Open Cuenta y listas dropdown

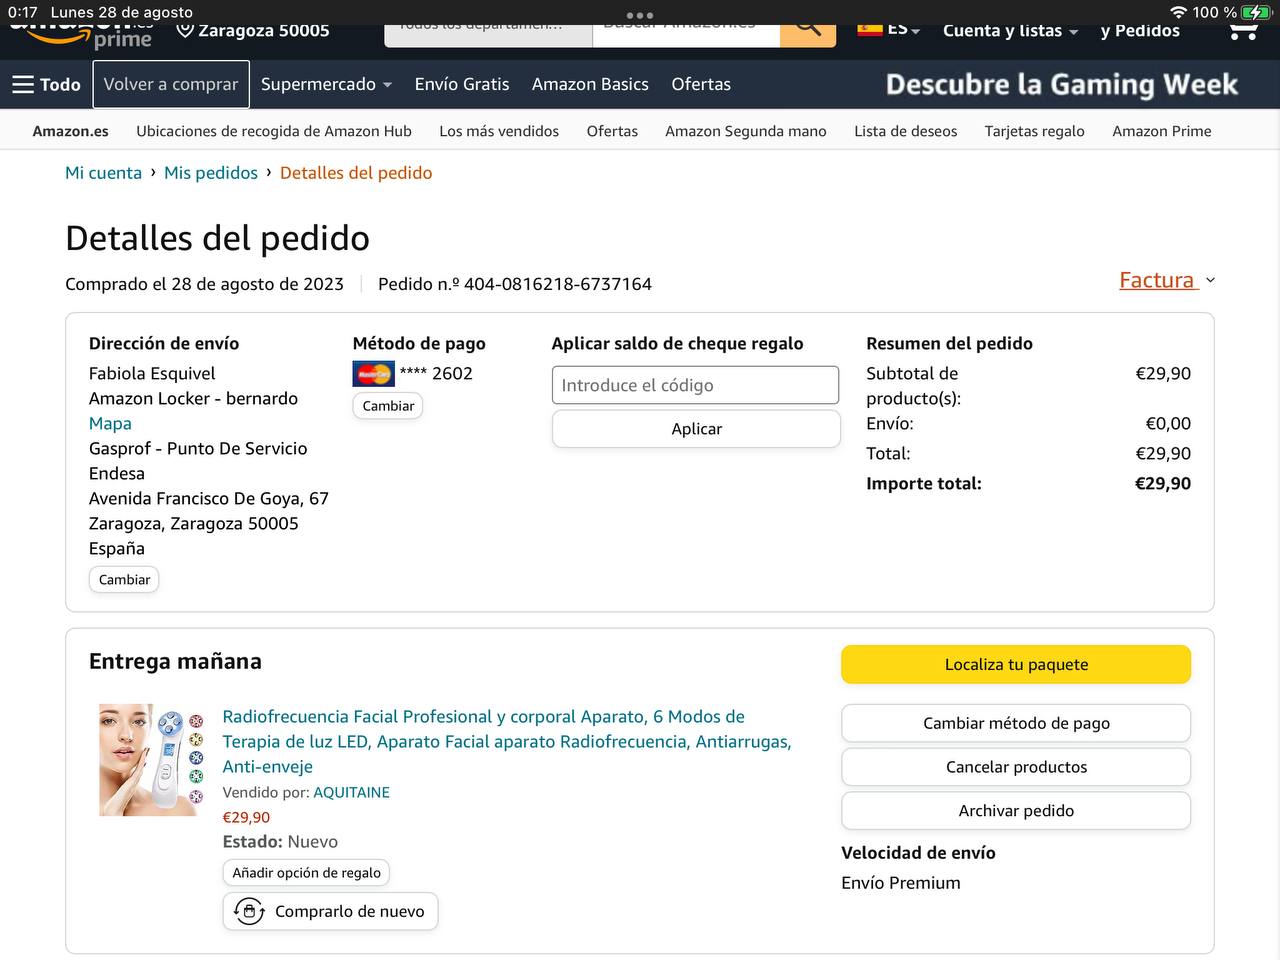[1010, 31]
